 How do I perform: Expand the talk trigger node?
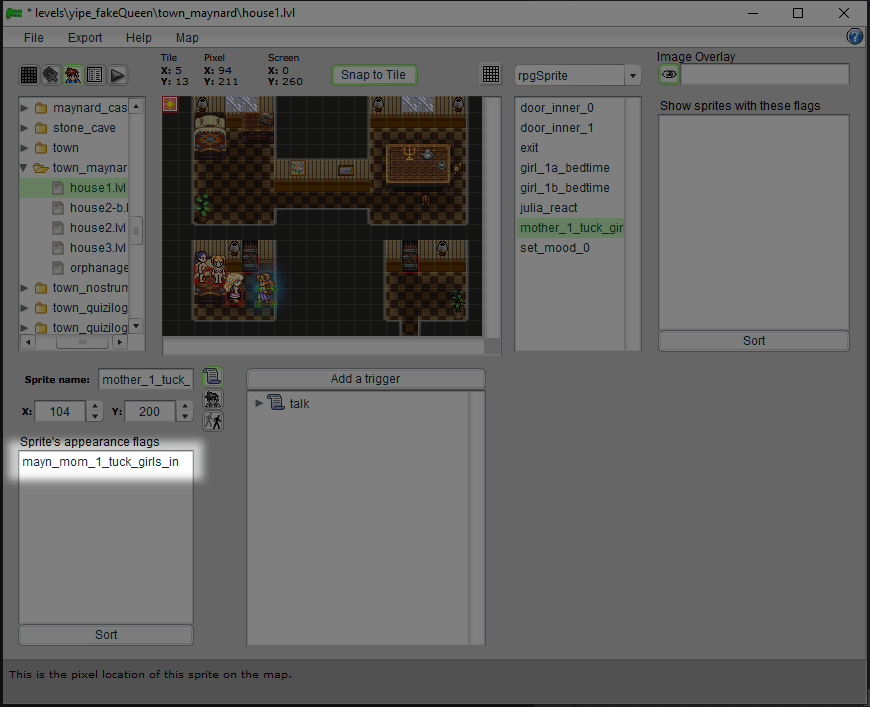click(x=260, y=404)
